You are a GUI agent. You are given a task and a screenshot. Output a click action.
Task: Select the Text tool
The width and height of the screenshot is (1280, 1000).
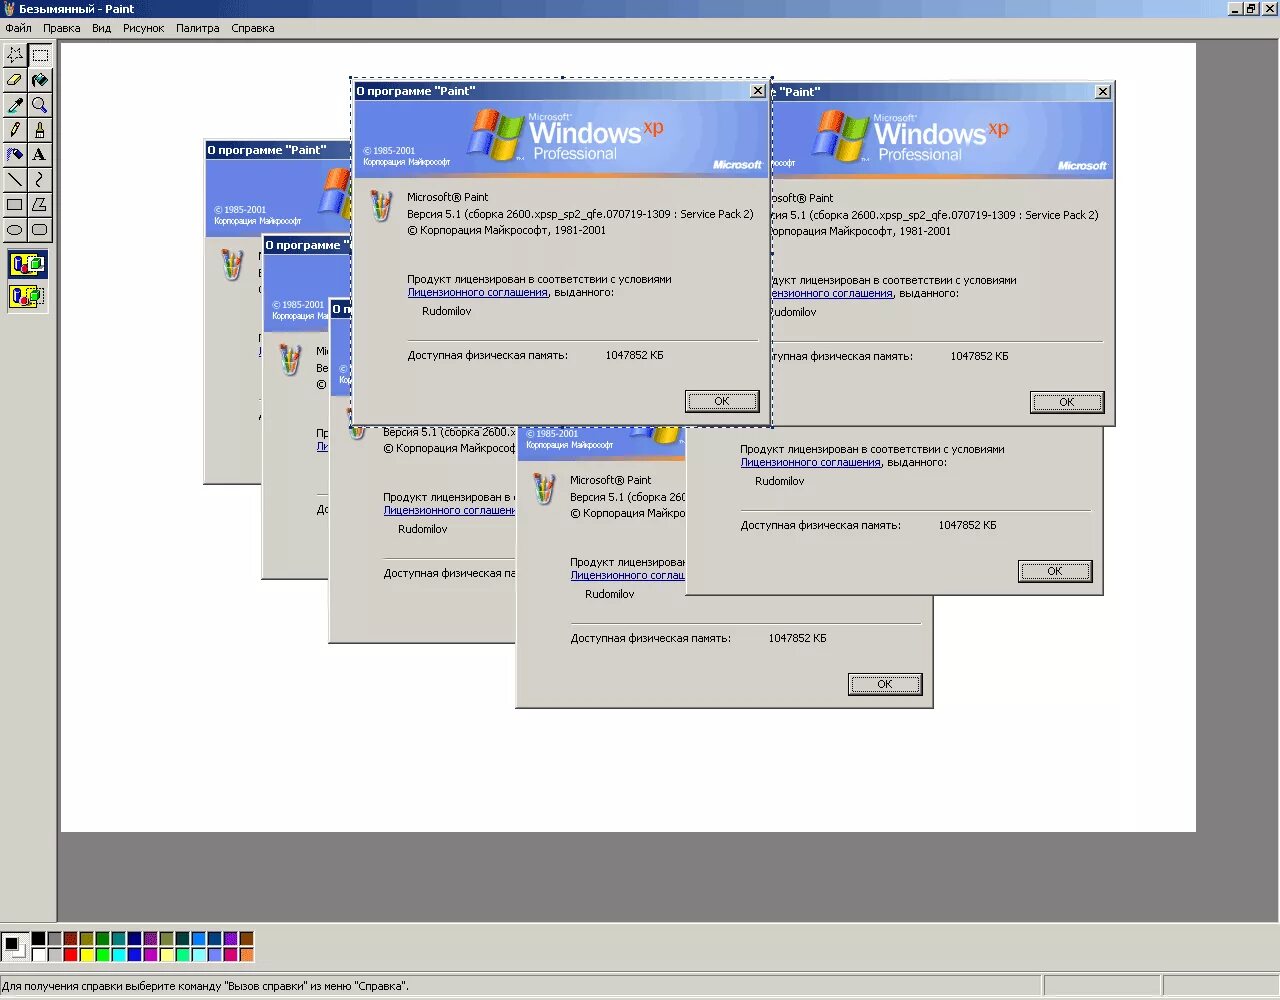[x=40, y=155]
